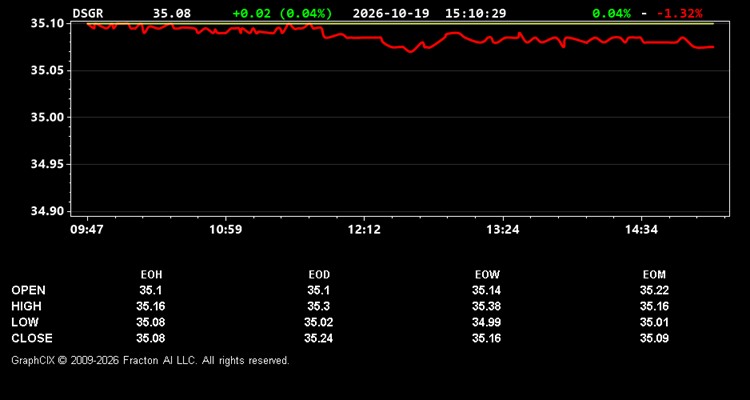This screenshot has height=400, width=750.
Task: Select the EOW LOW value 34.99
Action: pos(487,322)
